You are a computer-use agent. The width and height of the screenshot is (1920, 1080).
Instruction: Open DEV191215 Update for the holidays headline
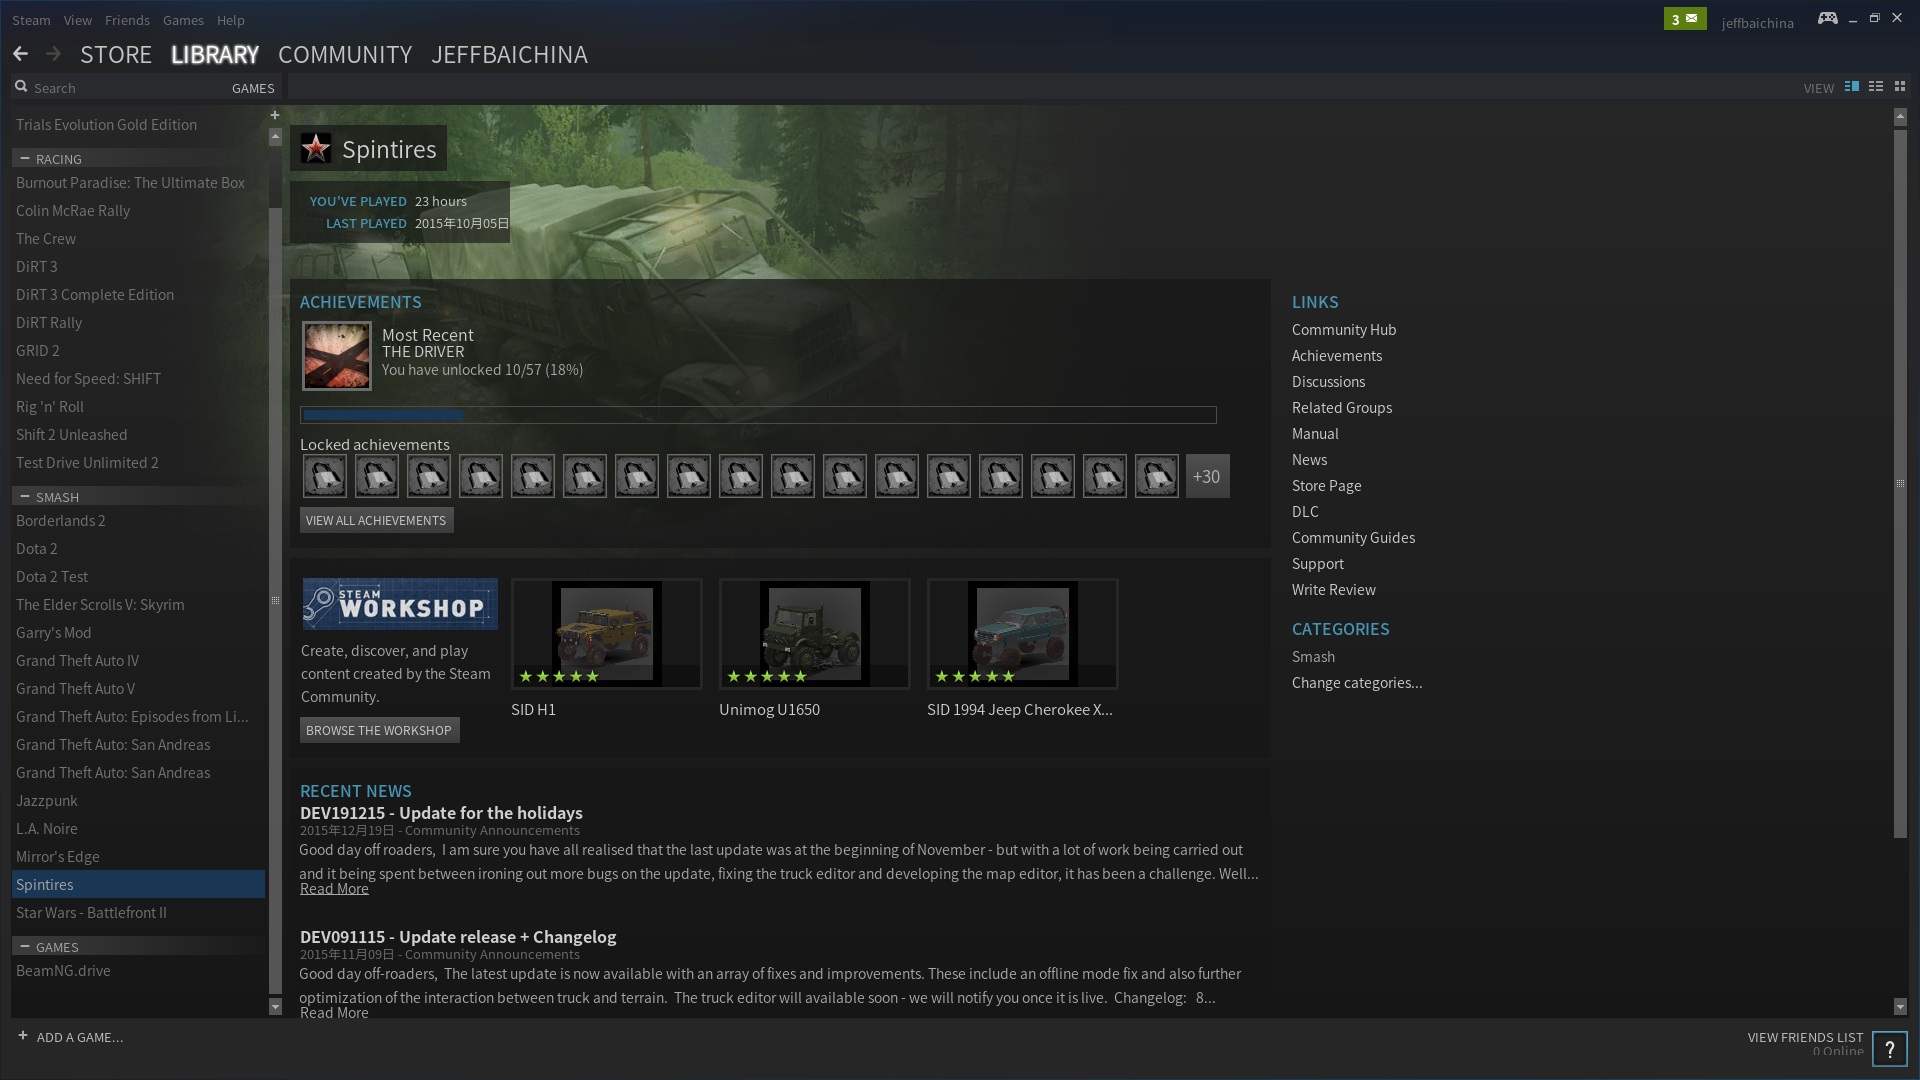pyautogui.click(x=441, y=812)
